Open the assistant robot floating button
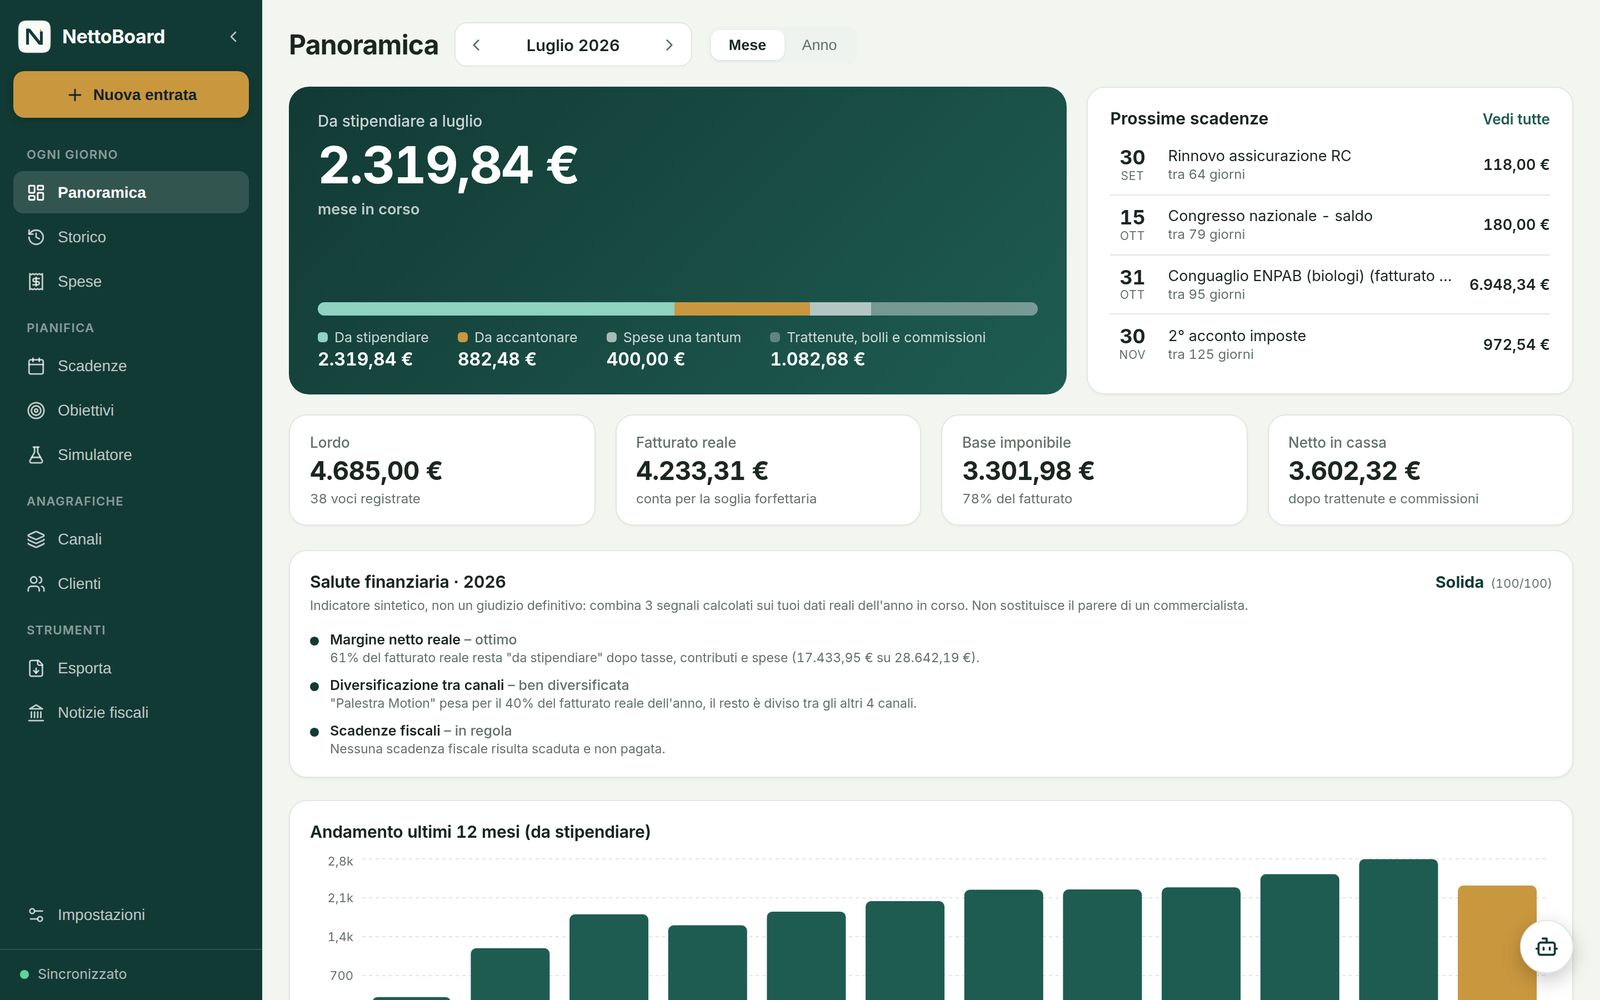The image size is (1600, 1000). pos(1546,947)
